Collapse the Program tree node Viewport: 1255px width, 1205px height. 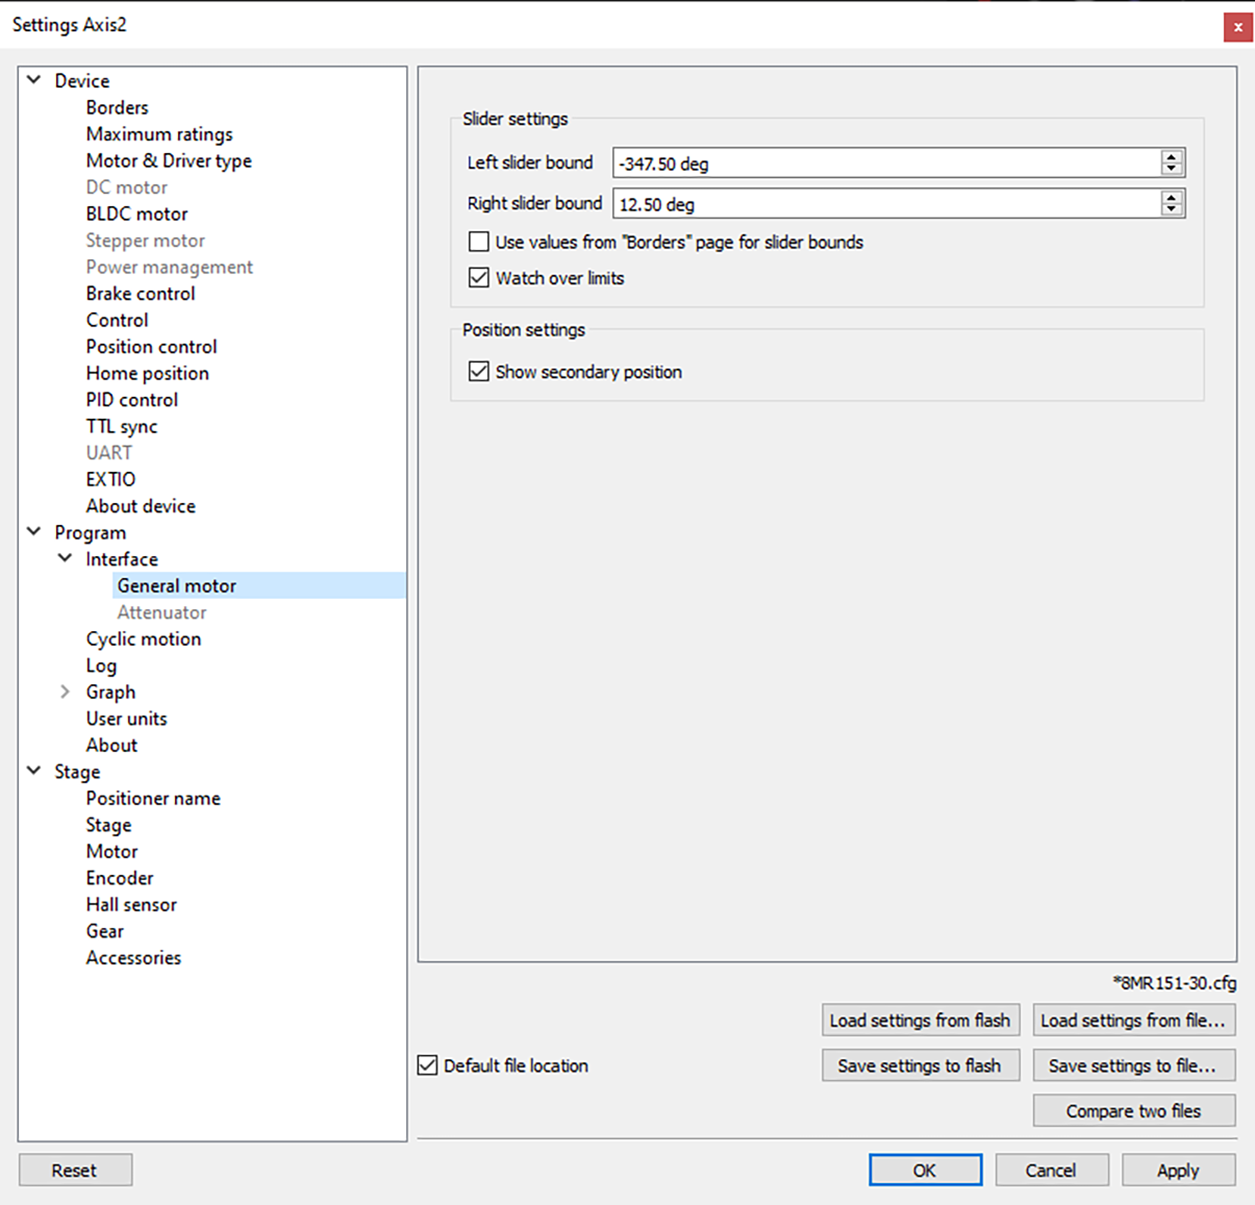pos(34,532)
